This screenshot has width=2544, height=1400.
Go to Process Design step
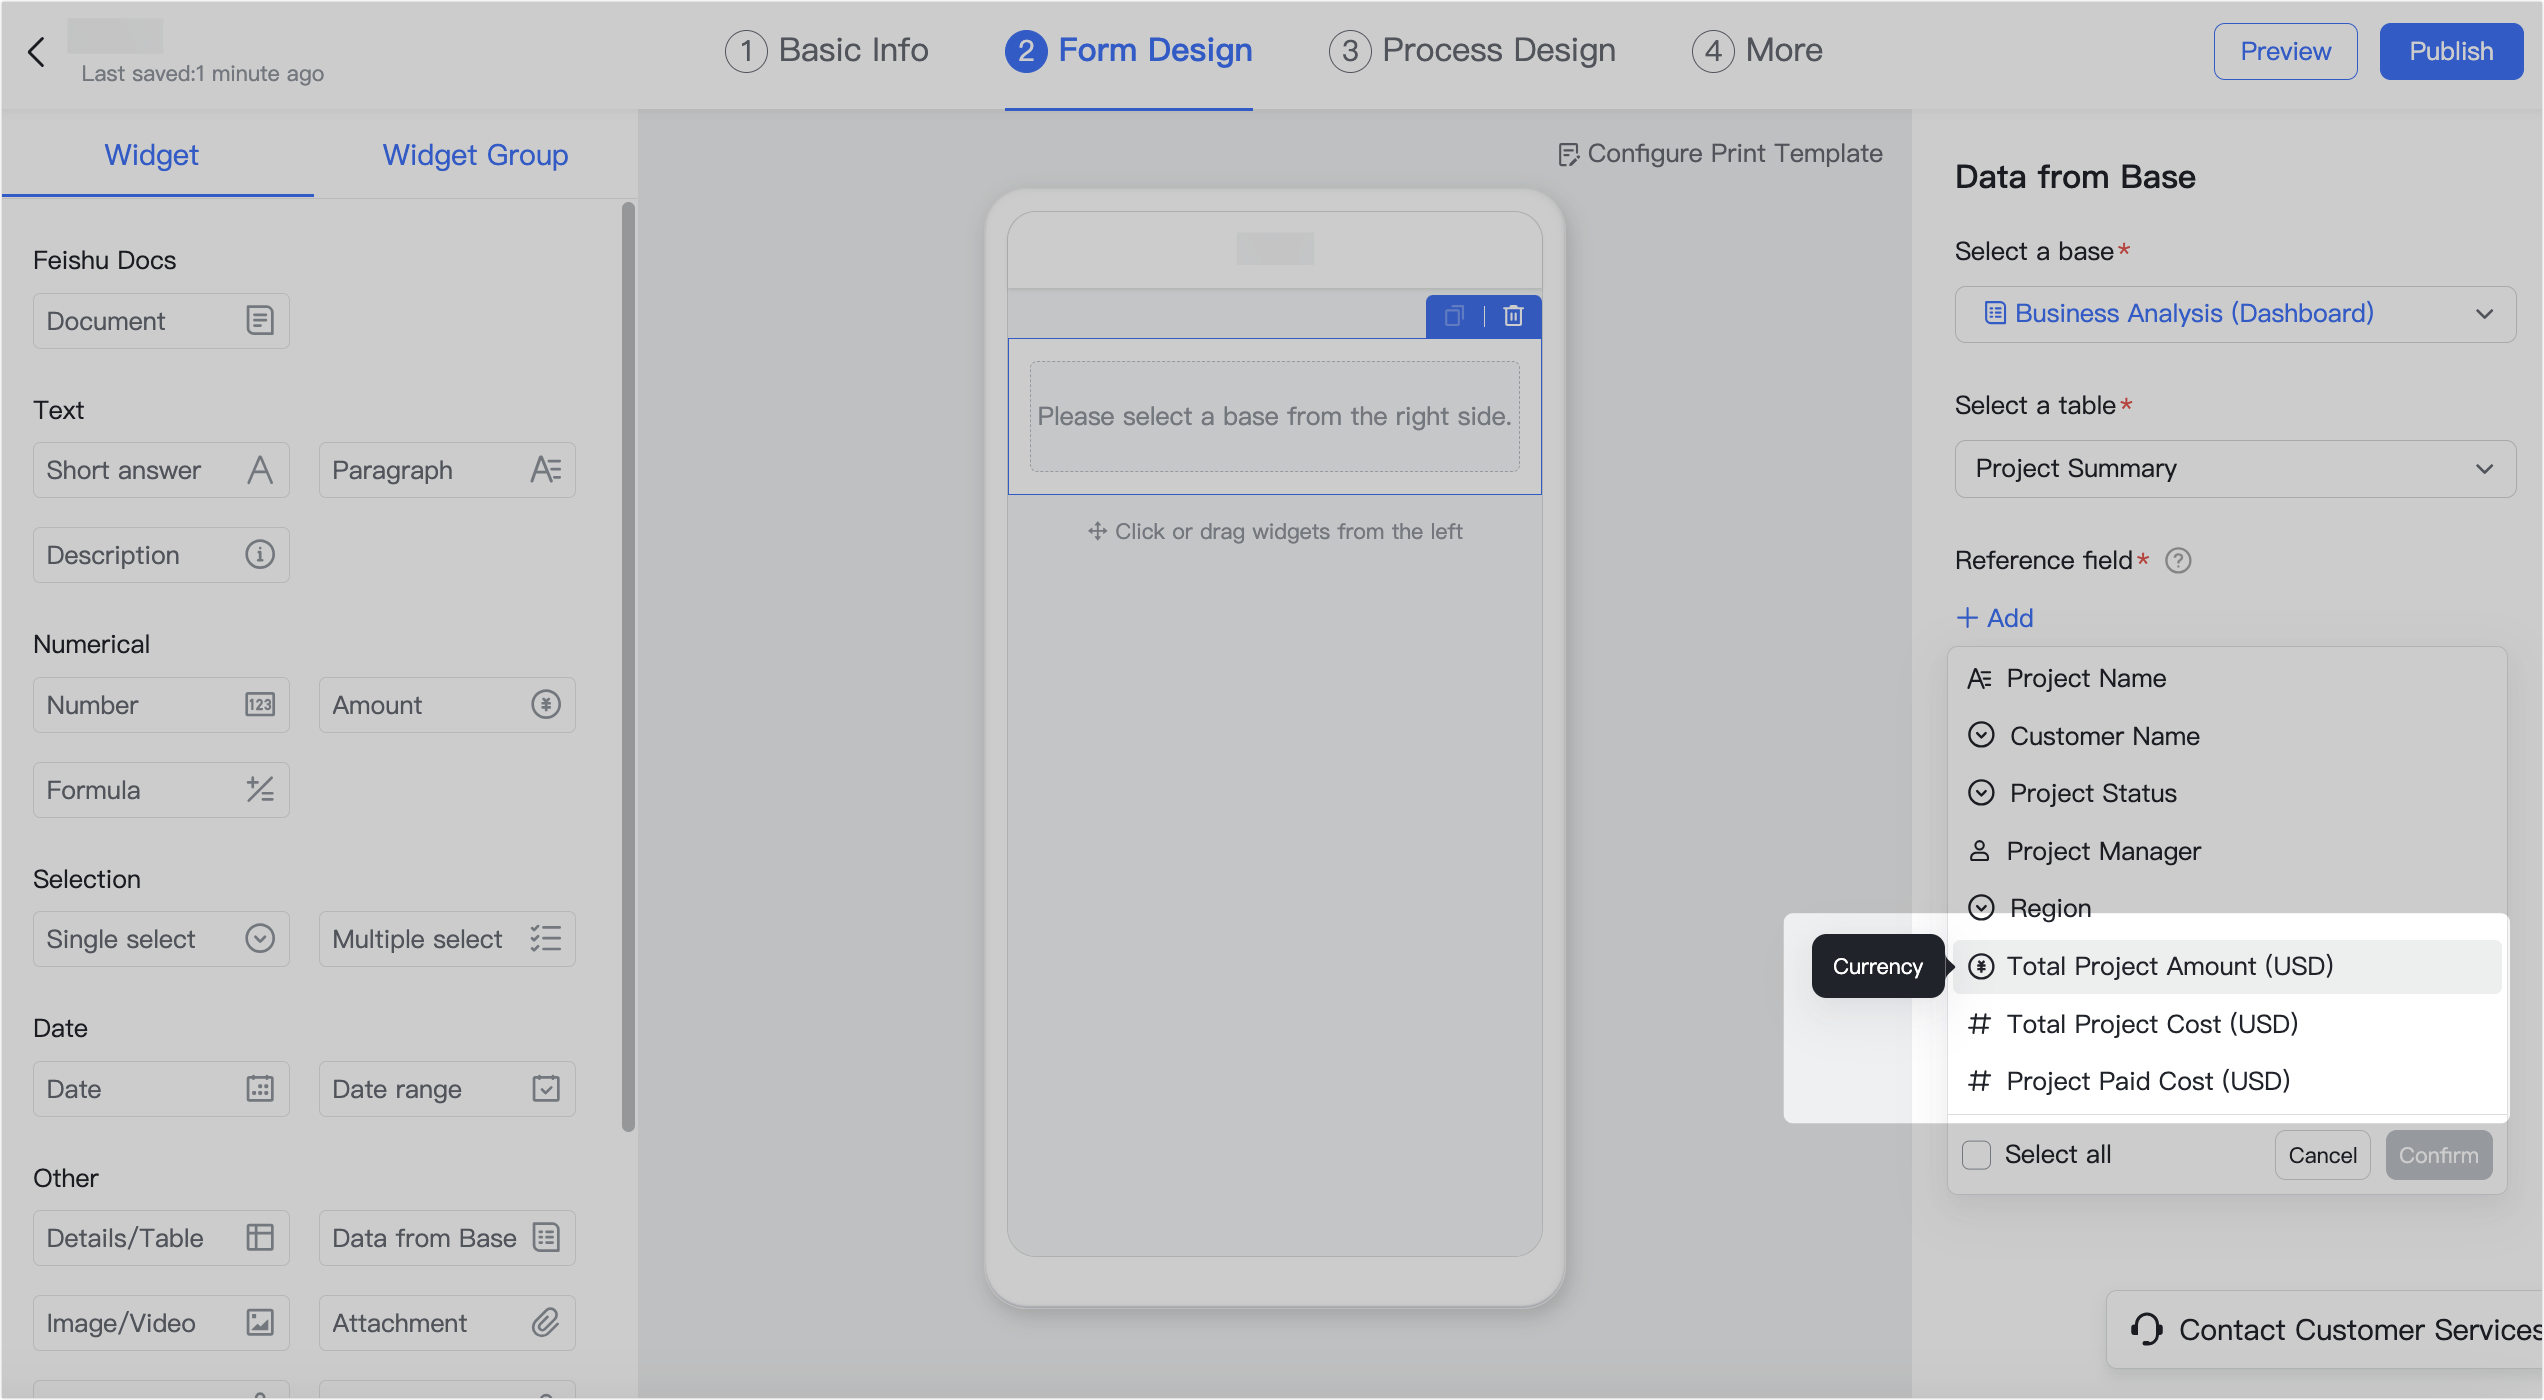[1472, 50]
